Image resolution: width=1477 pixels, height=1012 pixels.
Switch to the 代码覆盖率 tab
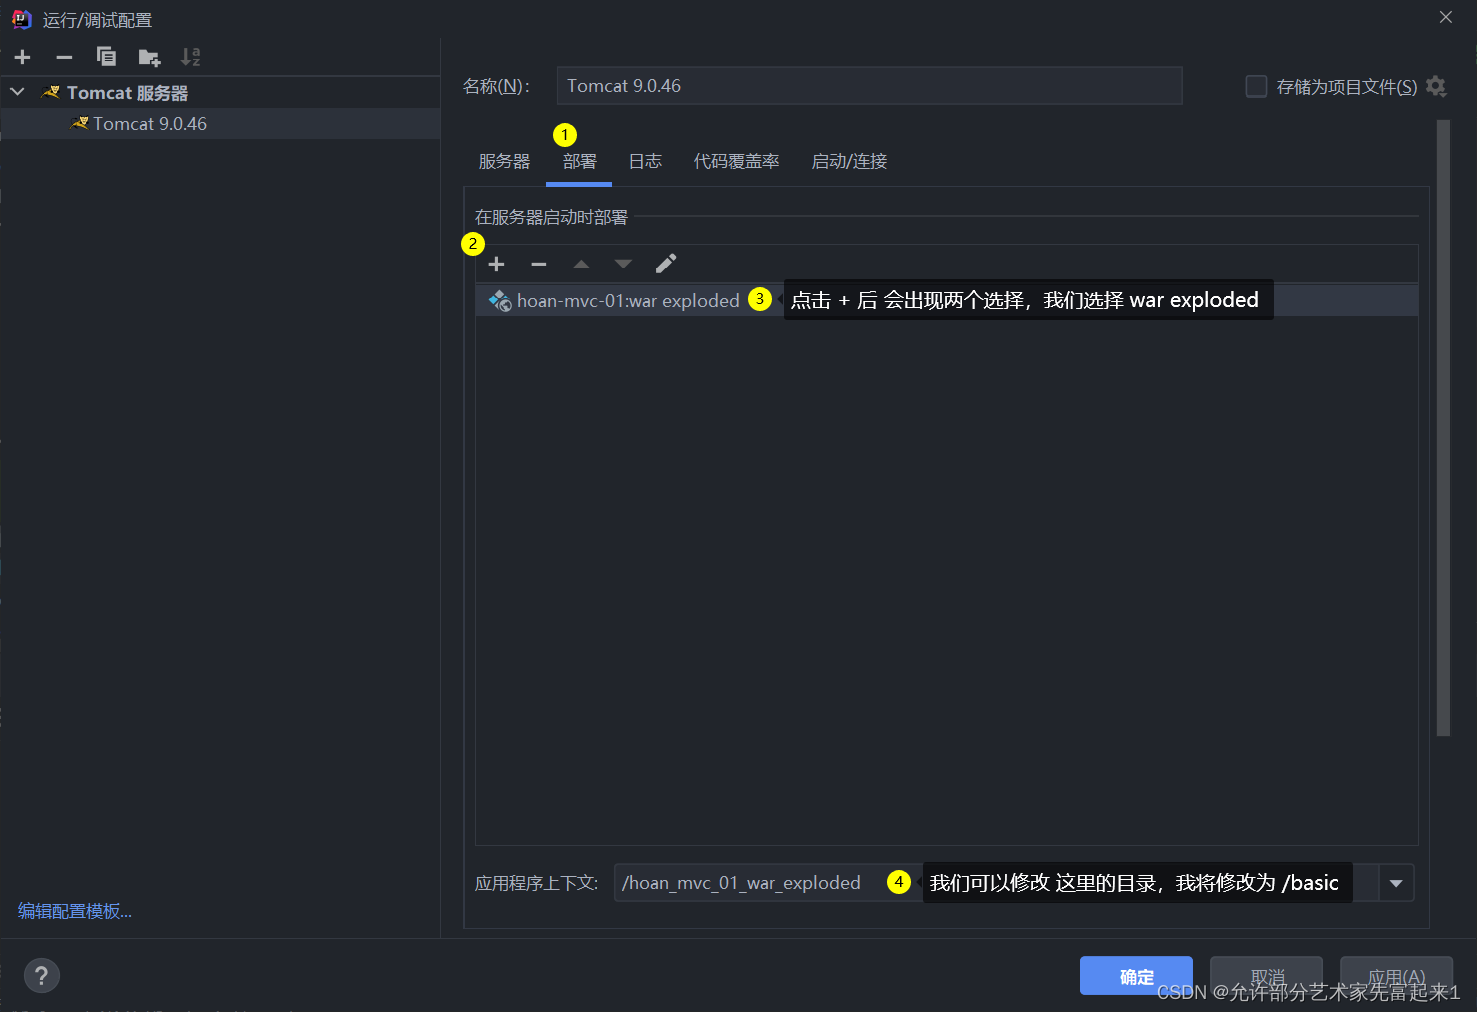[736, 162]
